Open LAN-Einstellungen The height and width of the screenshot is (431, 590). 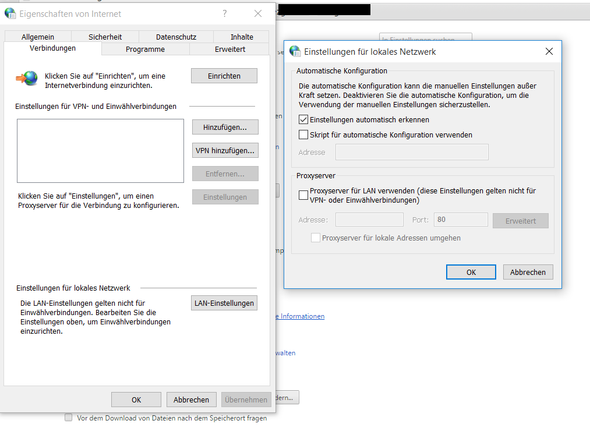point(224,303)
